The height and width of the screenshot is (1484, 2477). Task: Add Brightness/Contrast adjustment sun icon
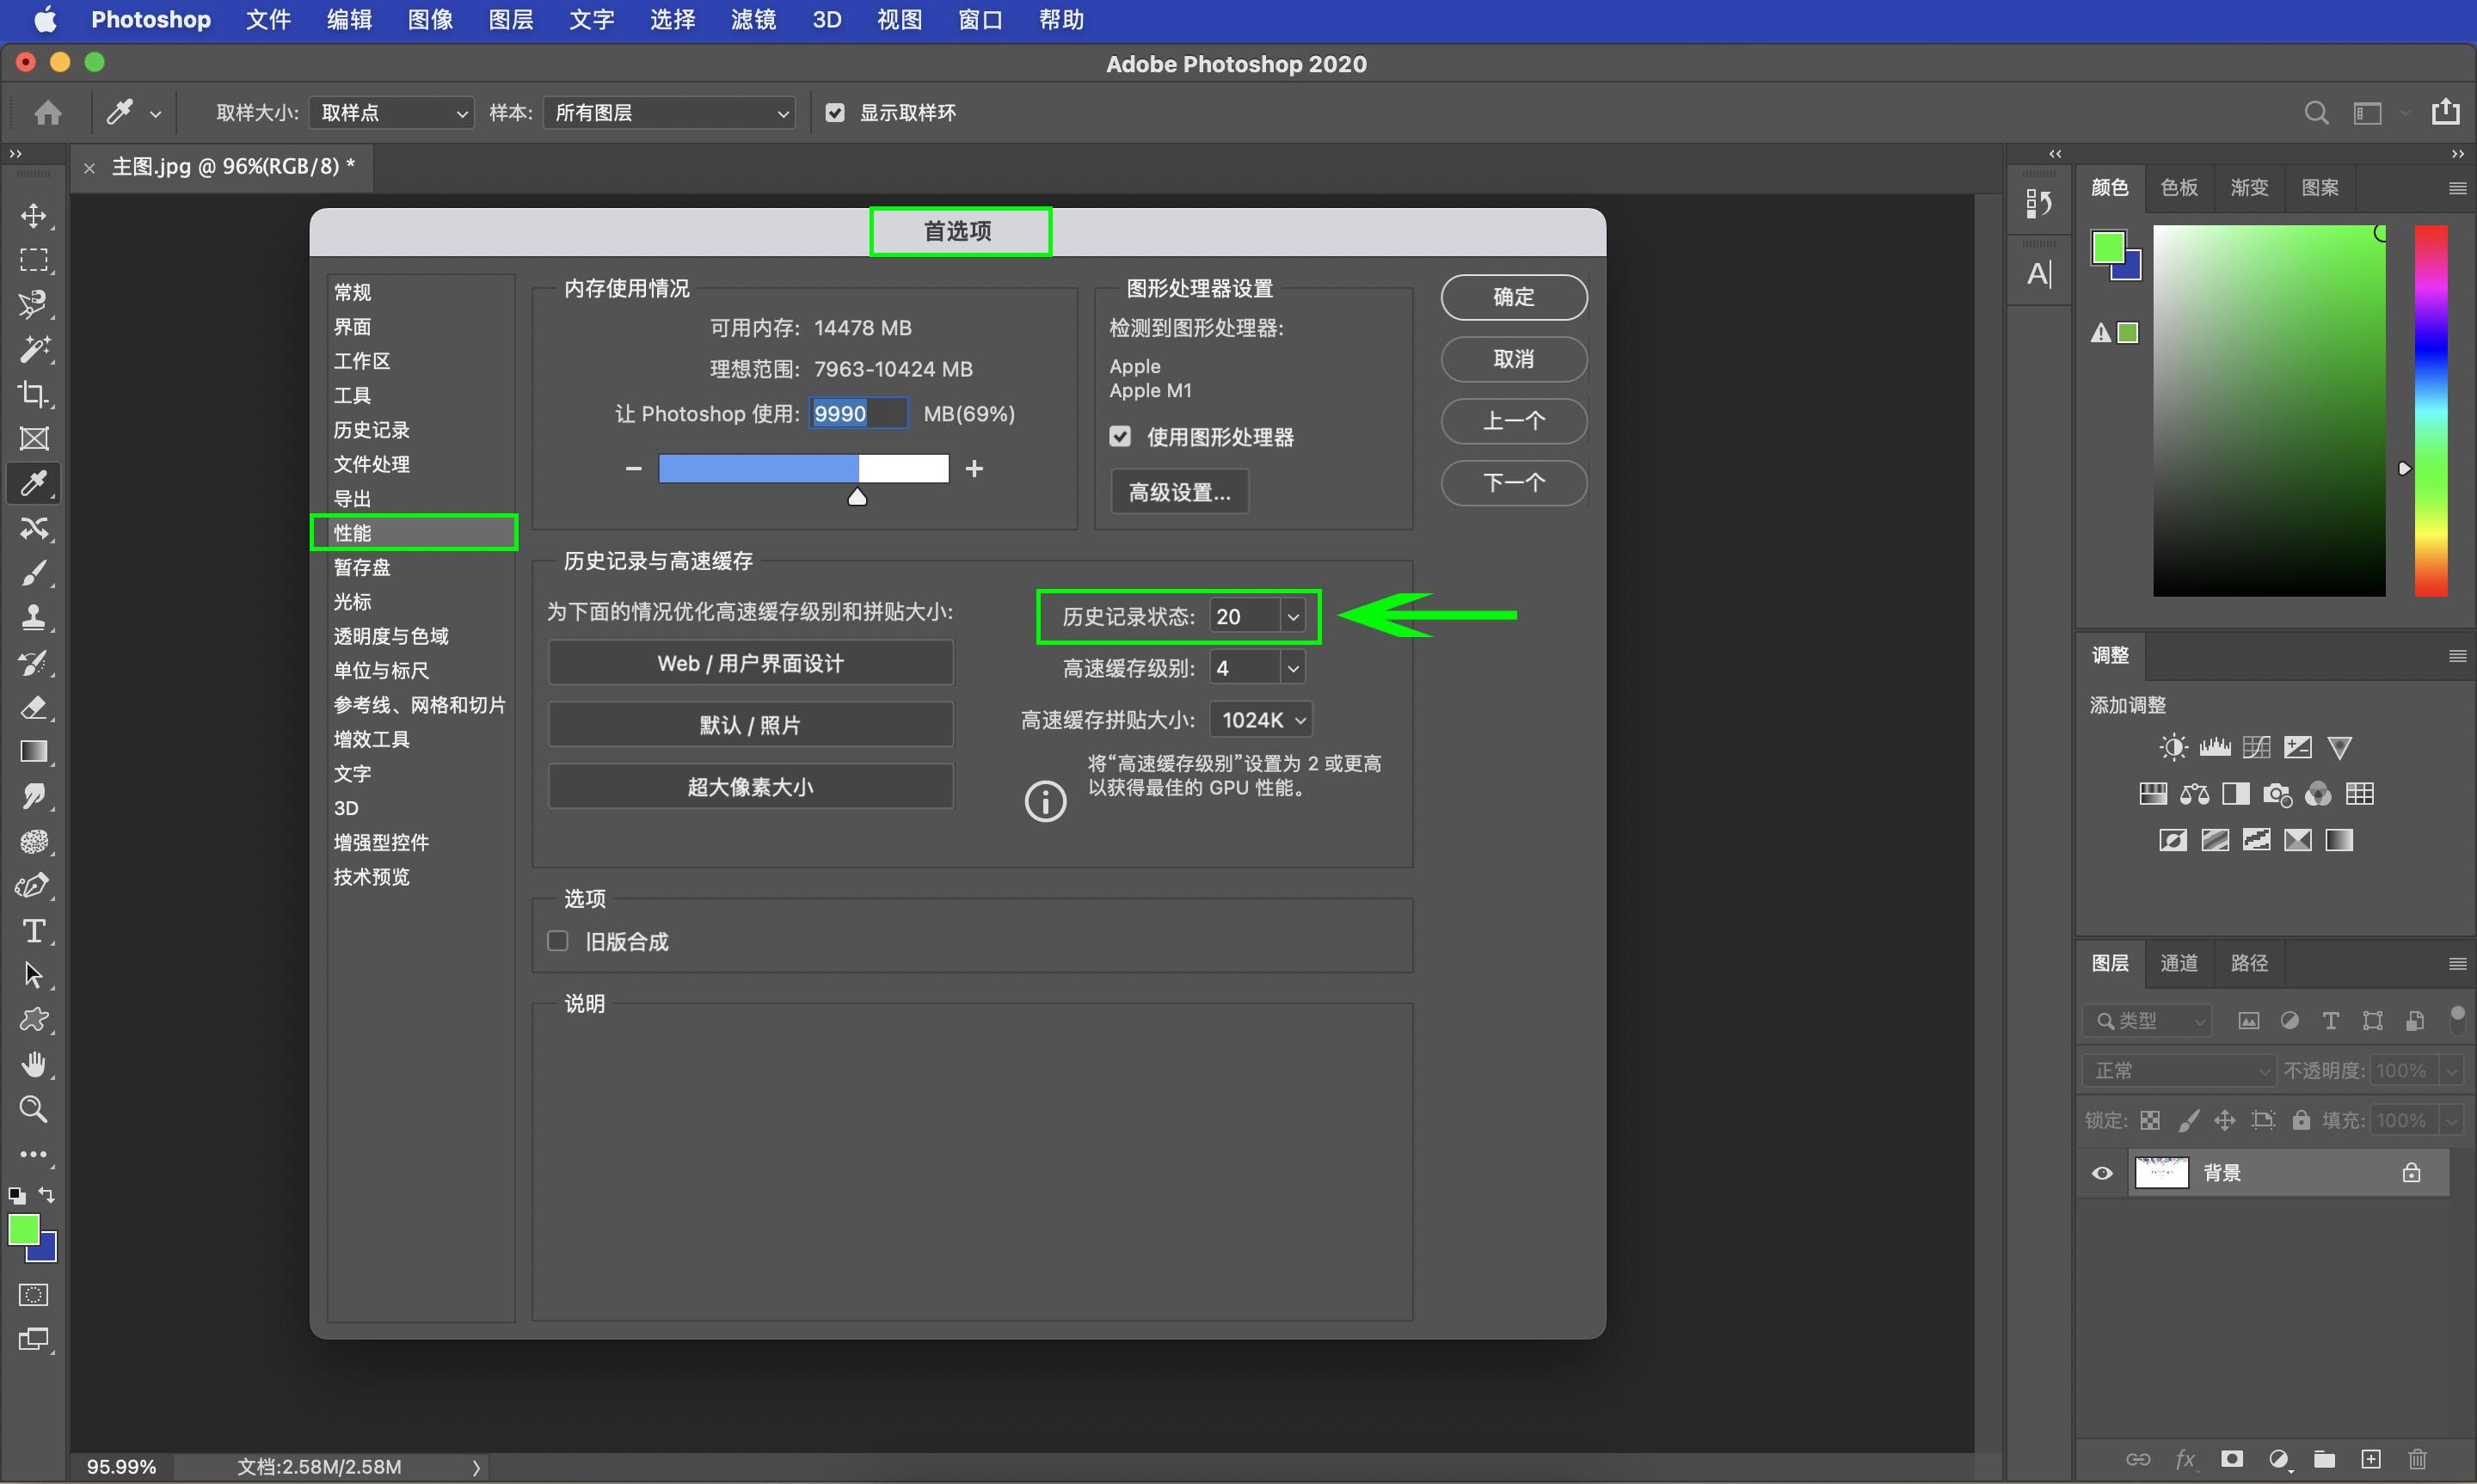(x=2172, y=747)
